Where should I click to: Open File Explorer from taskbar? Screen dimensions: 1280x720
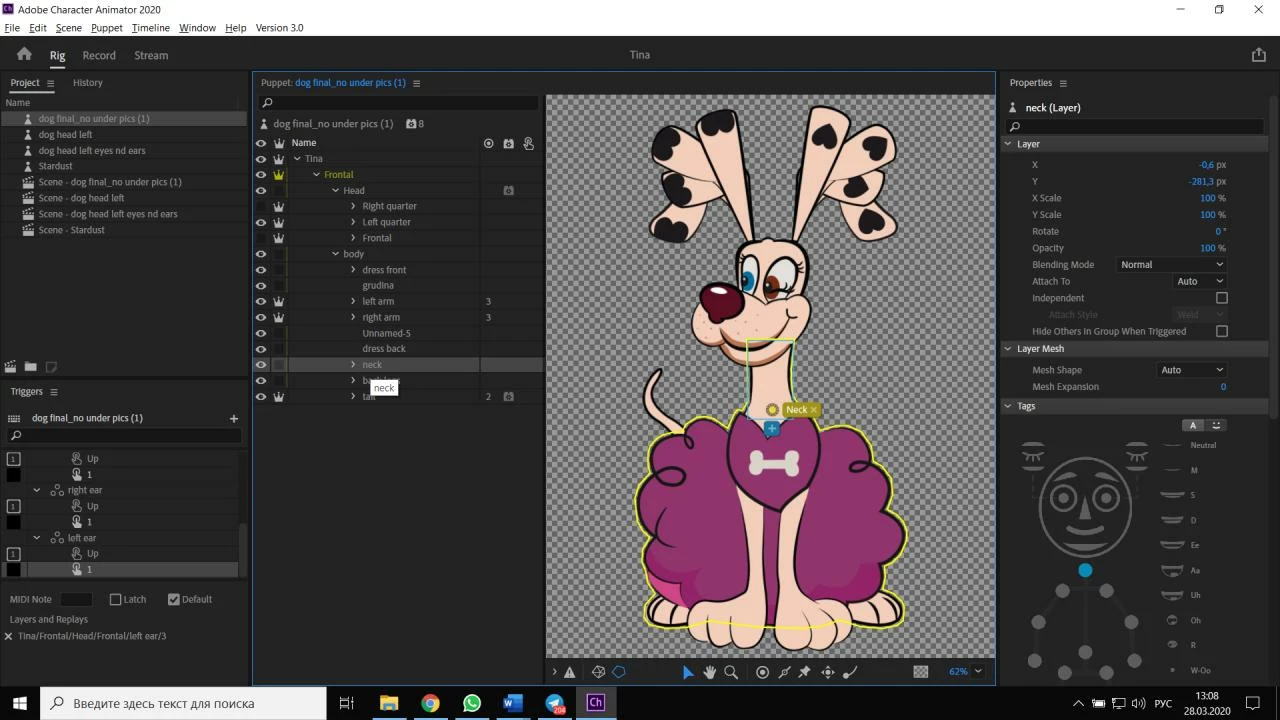click(389, 703)
